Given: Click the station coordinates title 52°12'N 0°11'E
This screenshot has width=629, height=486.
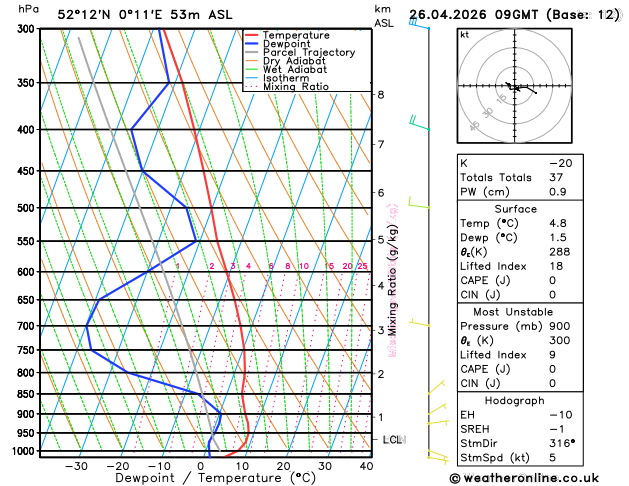Looking at the screenshot, I should tap(110, 15).
